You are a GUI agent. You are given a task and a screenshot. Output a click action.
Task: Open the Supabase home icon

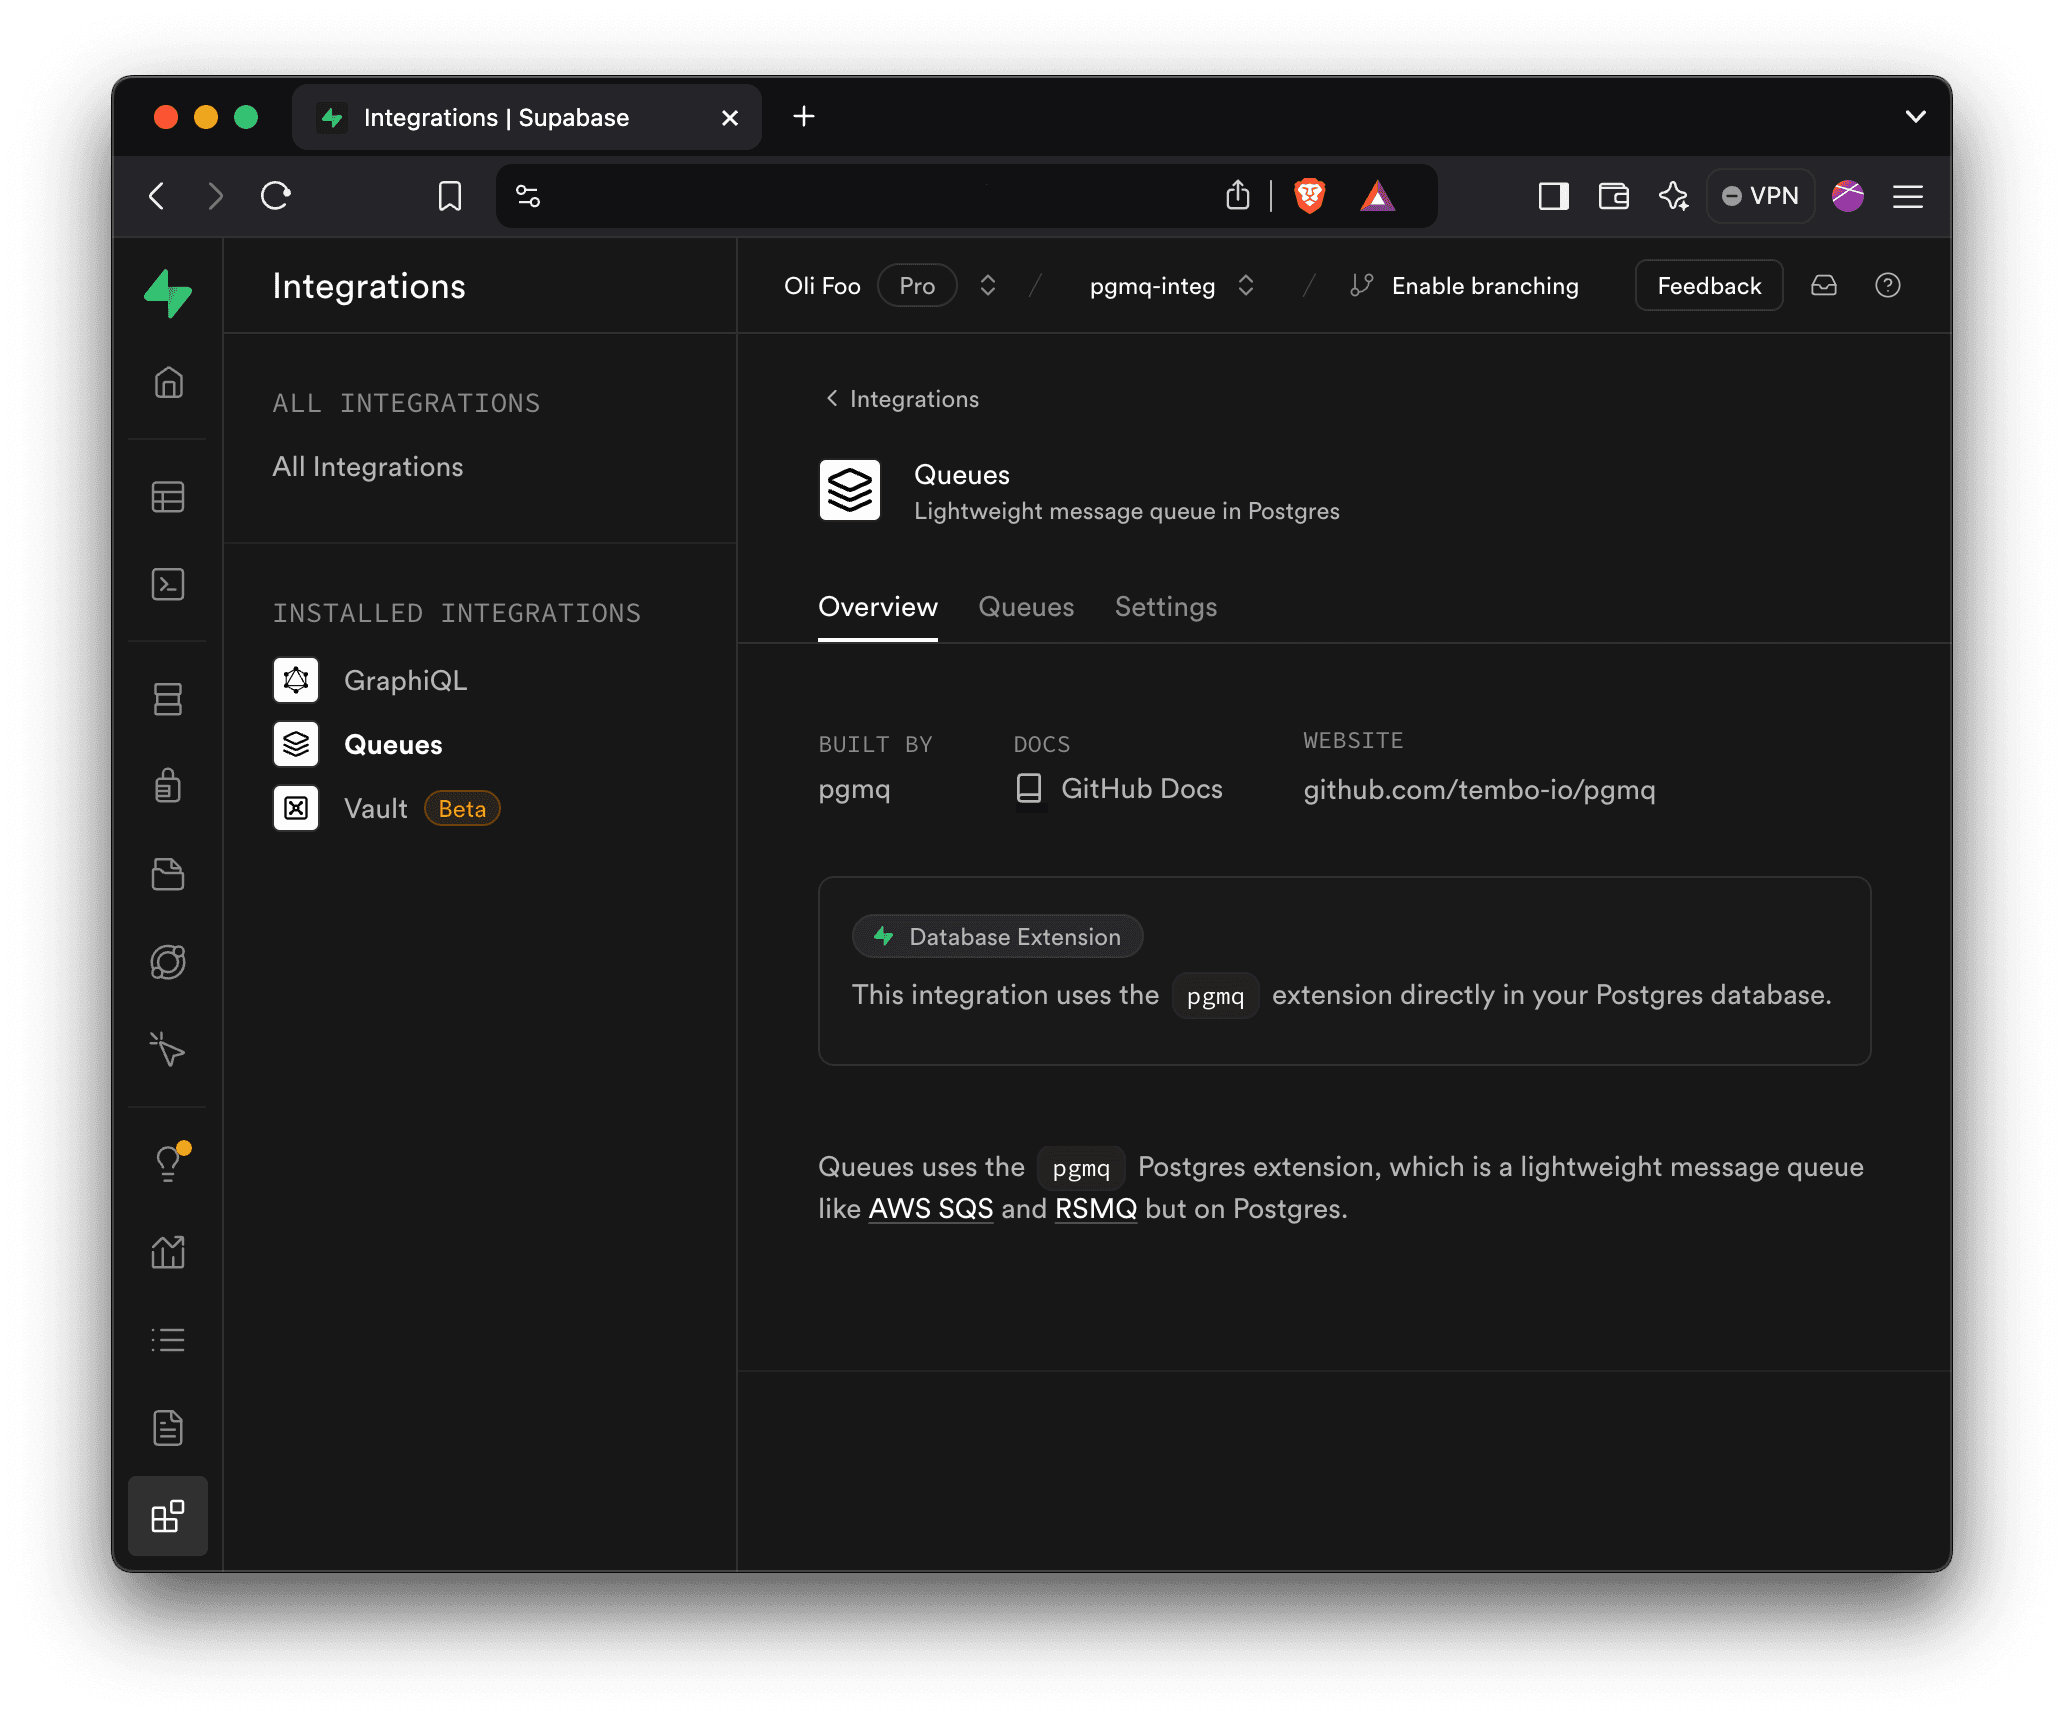pos(168,383)
